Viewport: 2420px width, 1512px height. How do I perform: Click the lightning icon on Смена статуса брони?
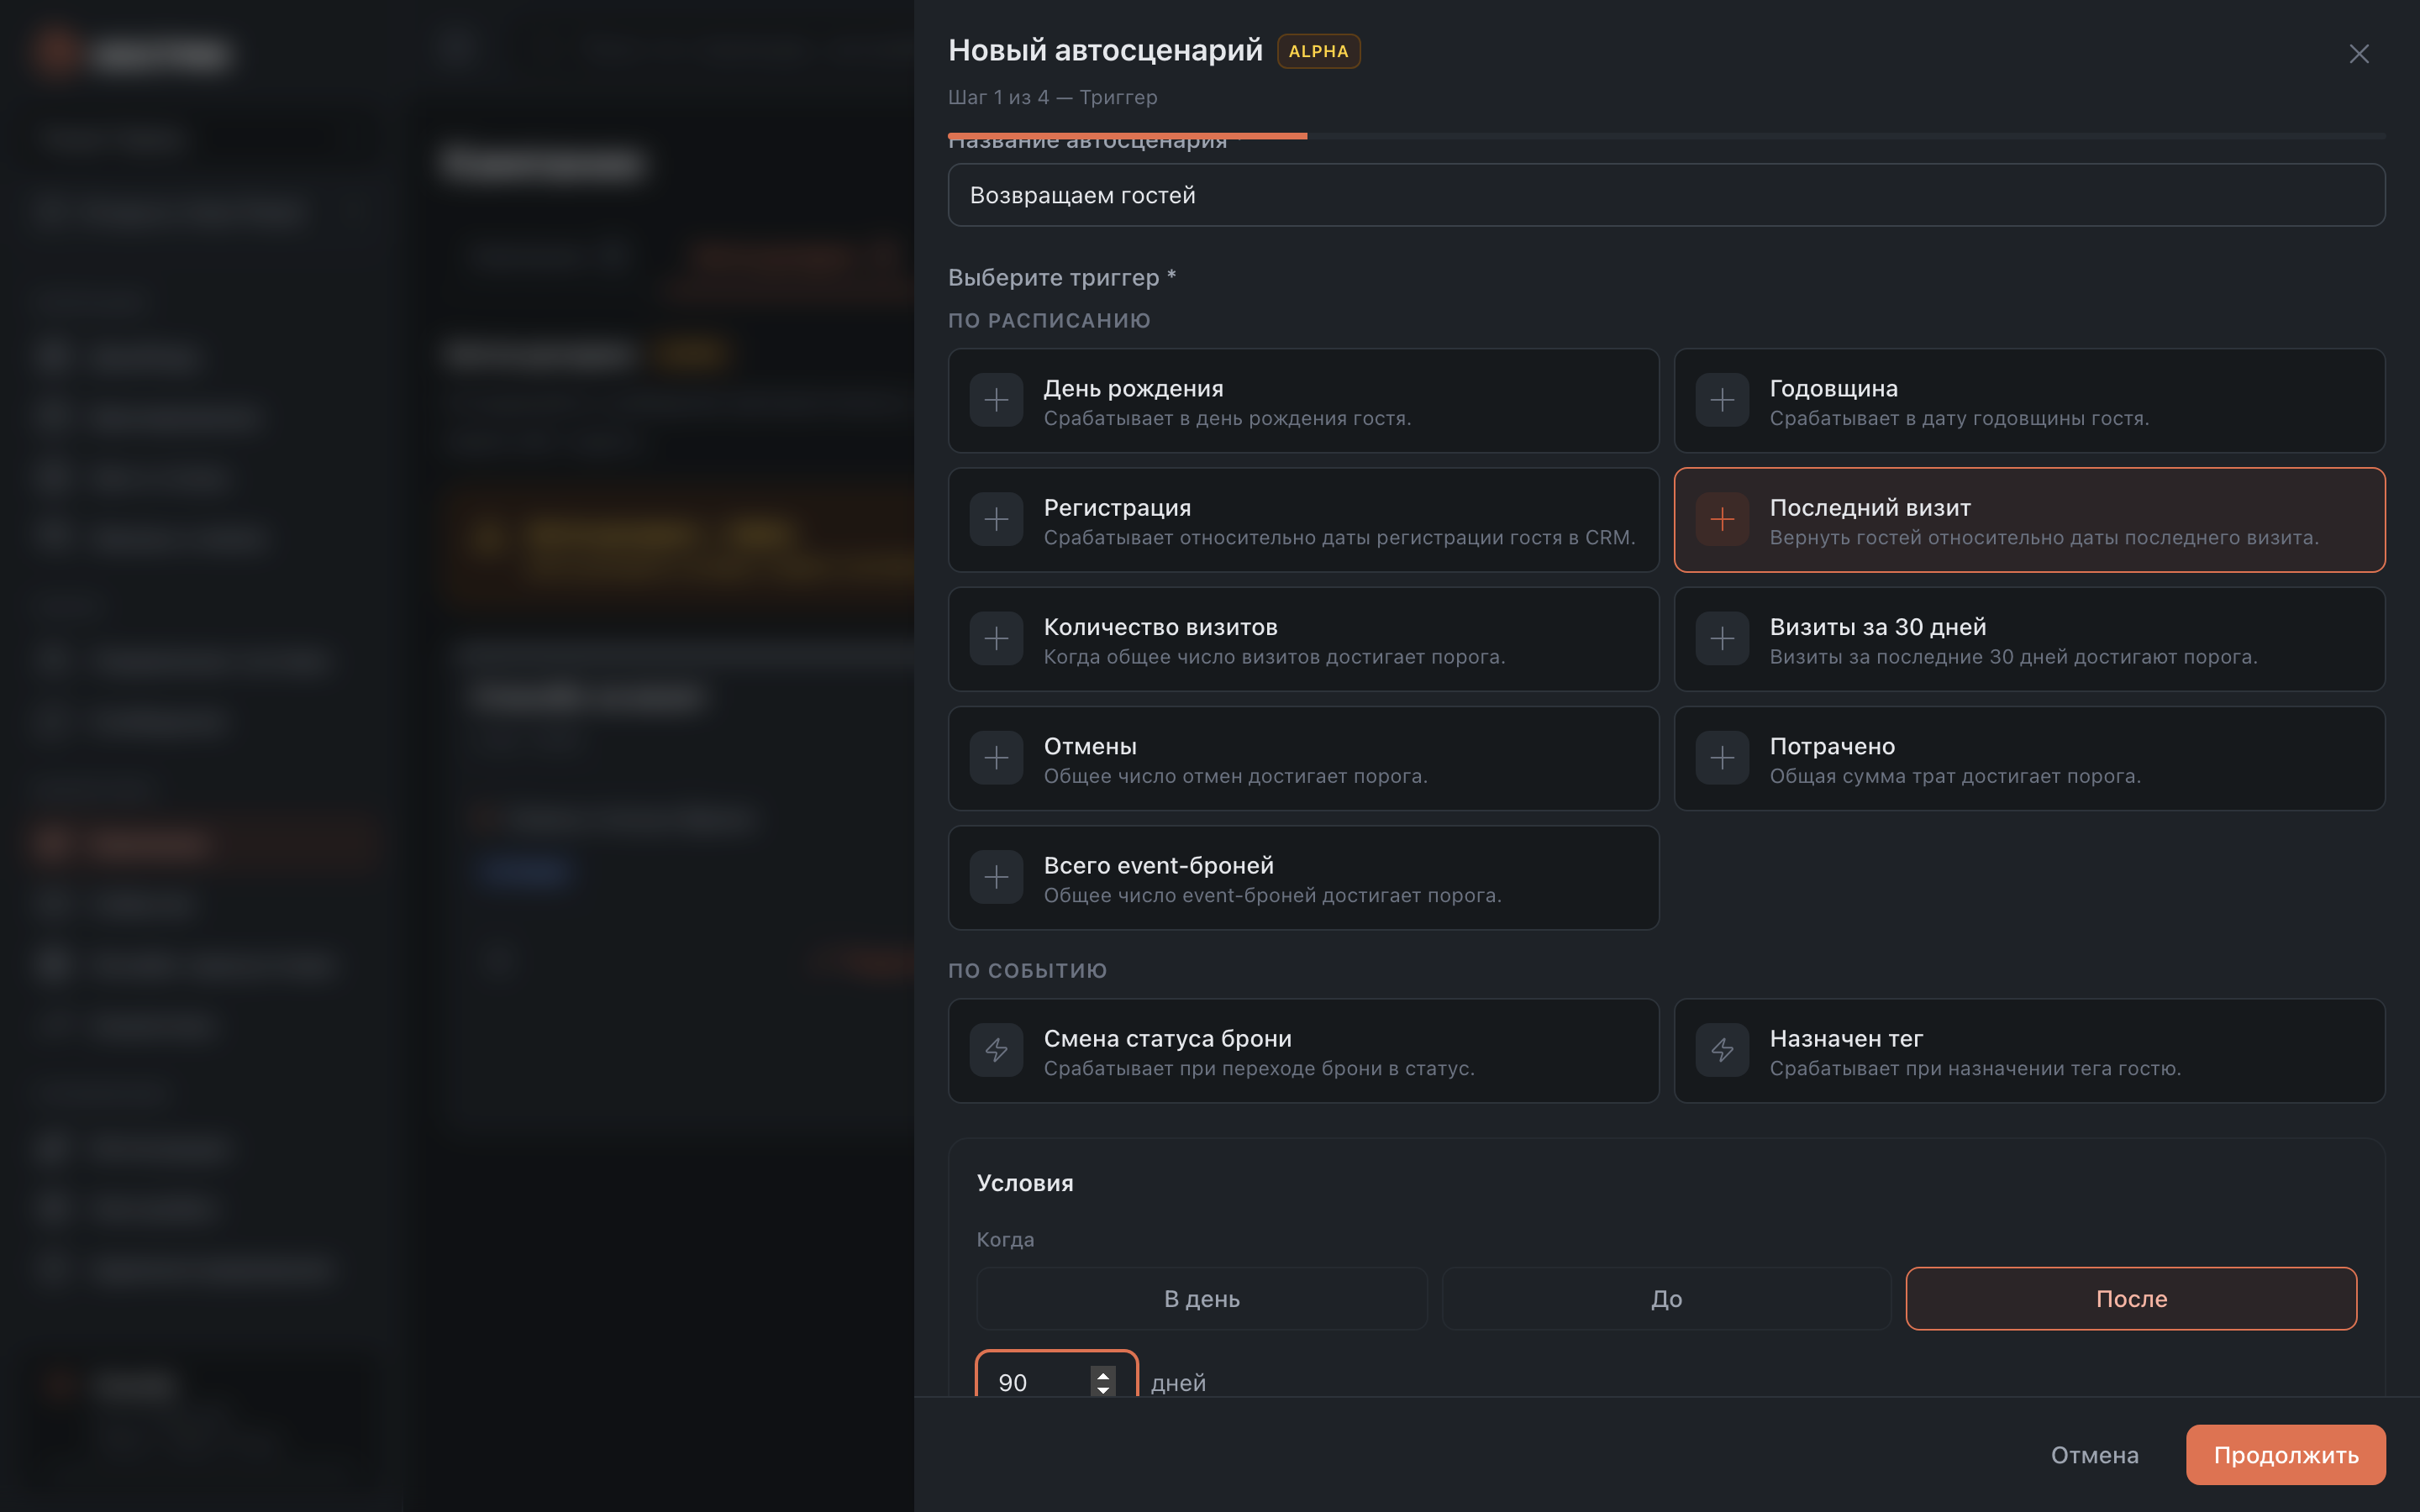pyautogui.click(x=996, y=1051)
